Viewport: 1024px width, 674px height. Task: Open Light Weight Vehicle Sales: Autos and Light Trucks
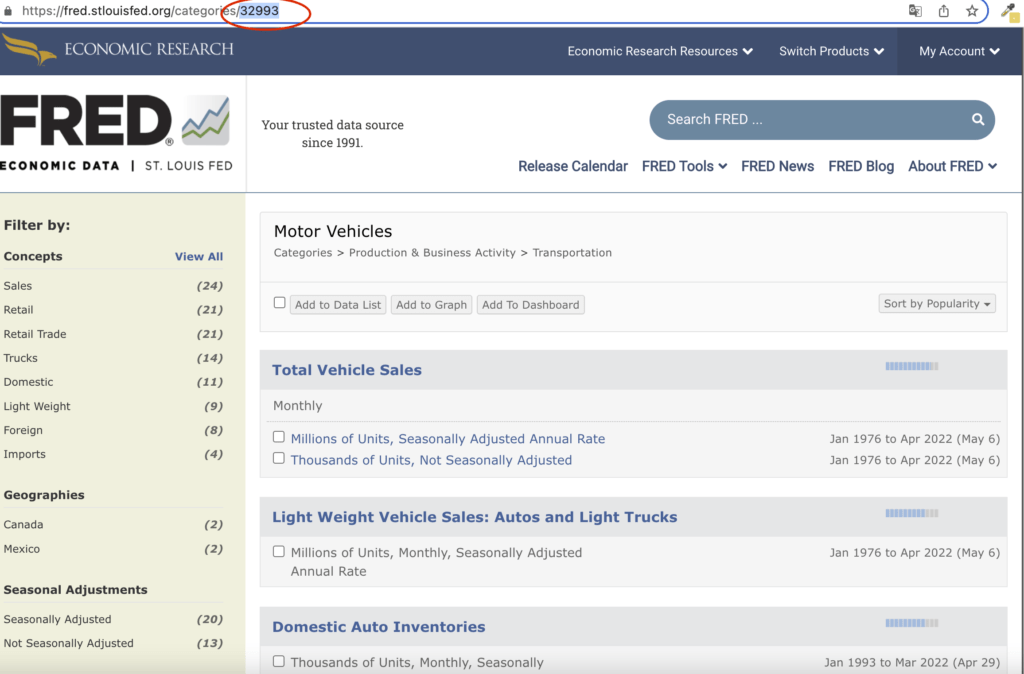coord(475,517)
